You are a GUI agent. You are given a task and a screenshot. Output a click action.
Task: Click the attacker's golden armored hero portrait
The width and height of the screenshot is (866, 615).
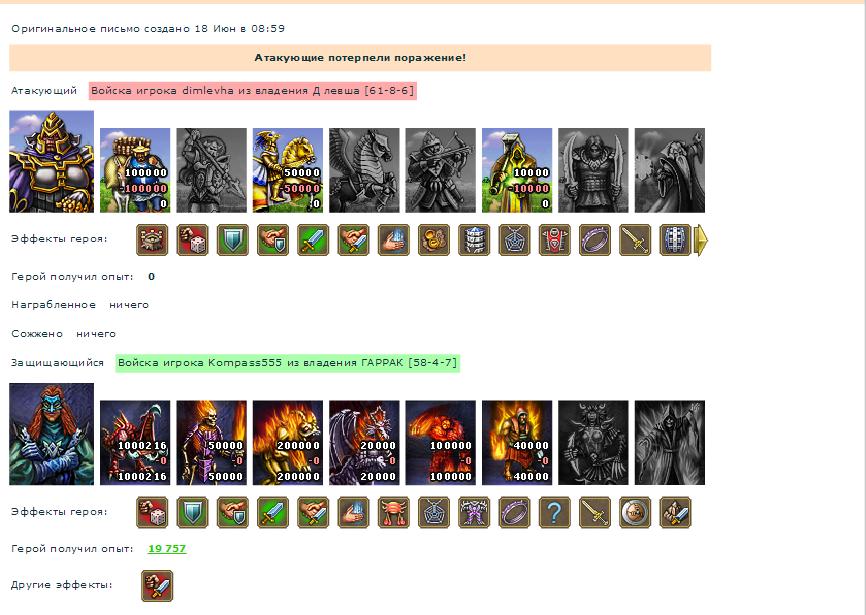[51, 162]
